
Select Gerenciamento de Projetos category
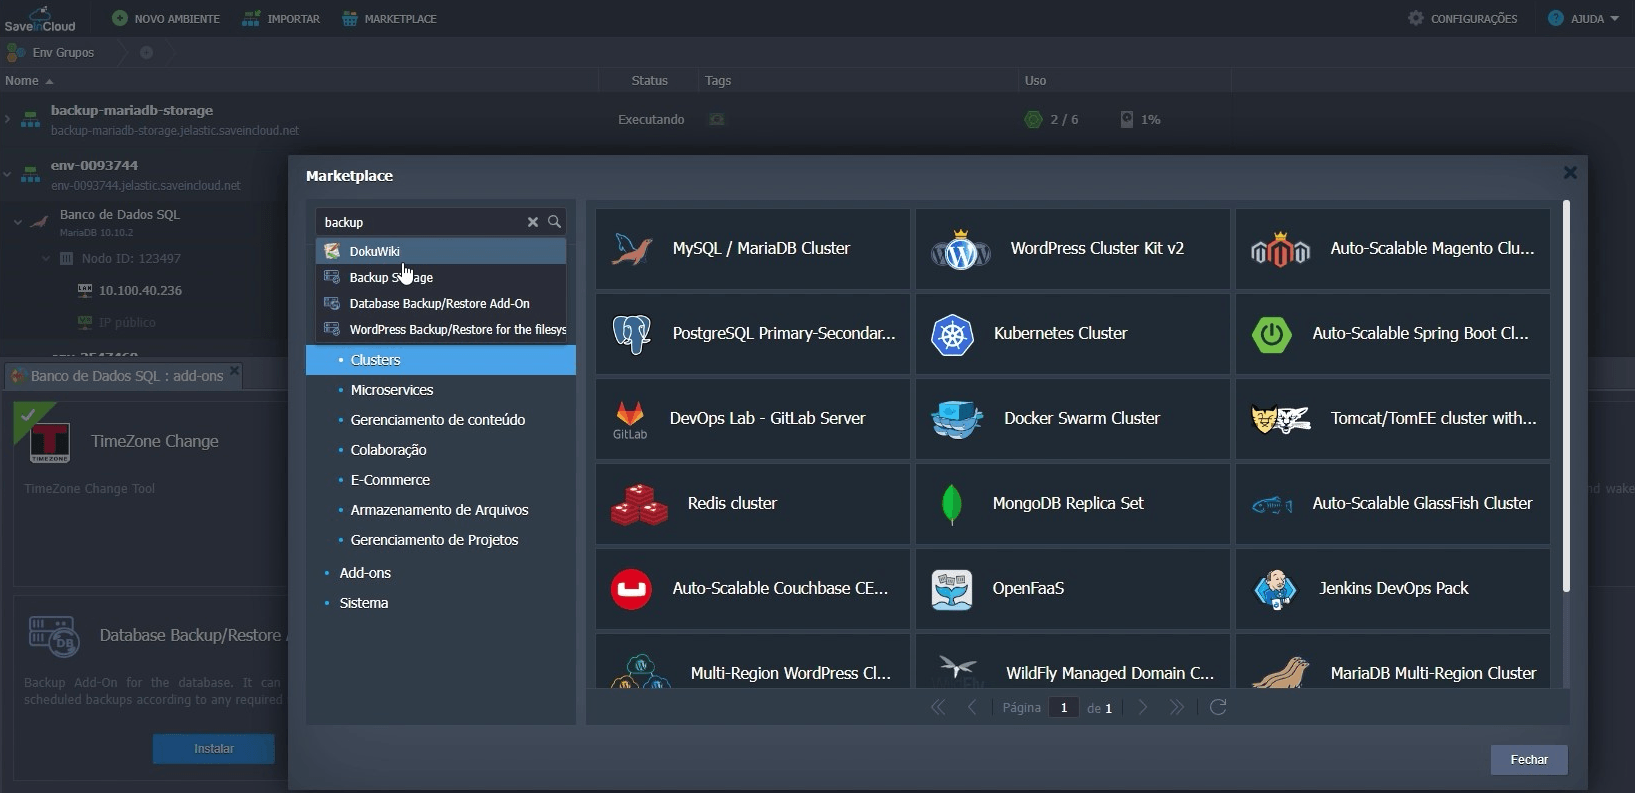pos(434,540)
